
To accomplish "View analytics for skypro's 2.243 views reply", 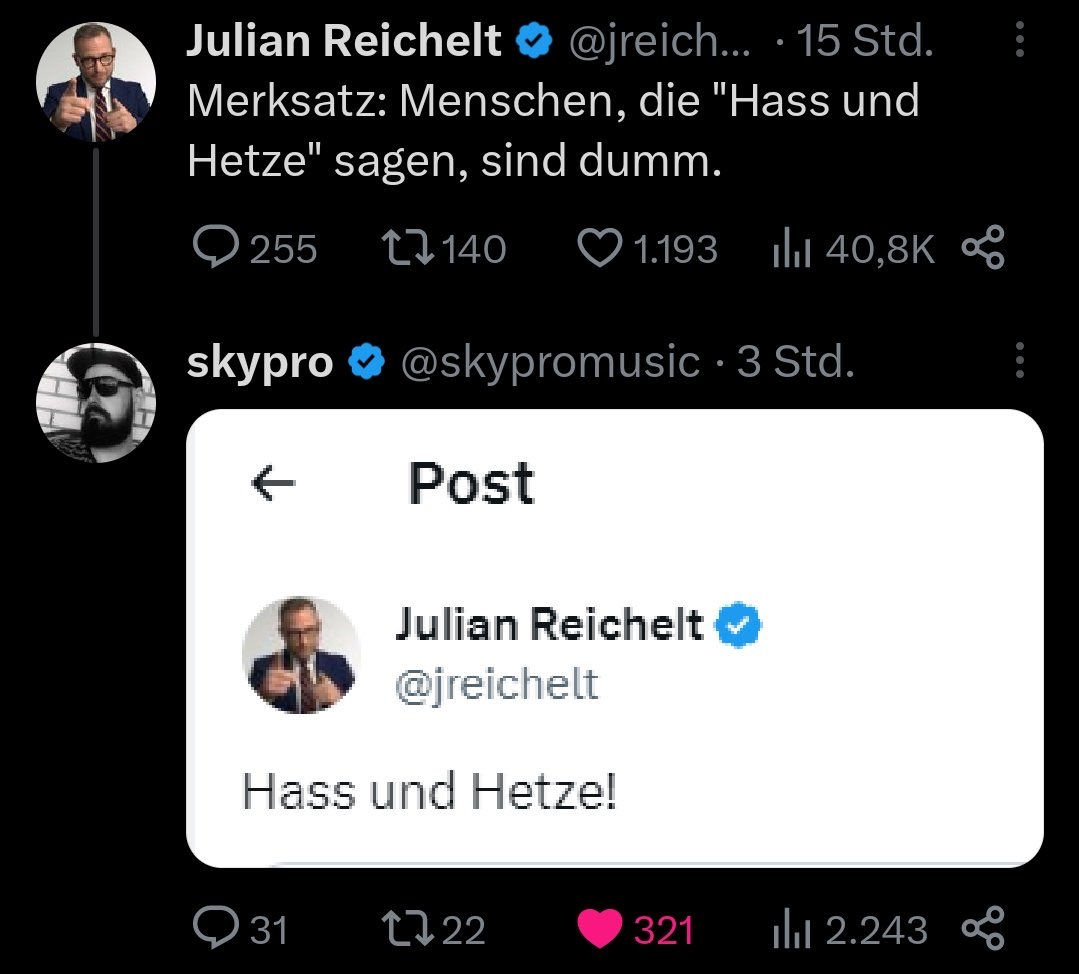I will (x=790, y=930).
